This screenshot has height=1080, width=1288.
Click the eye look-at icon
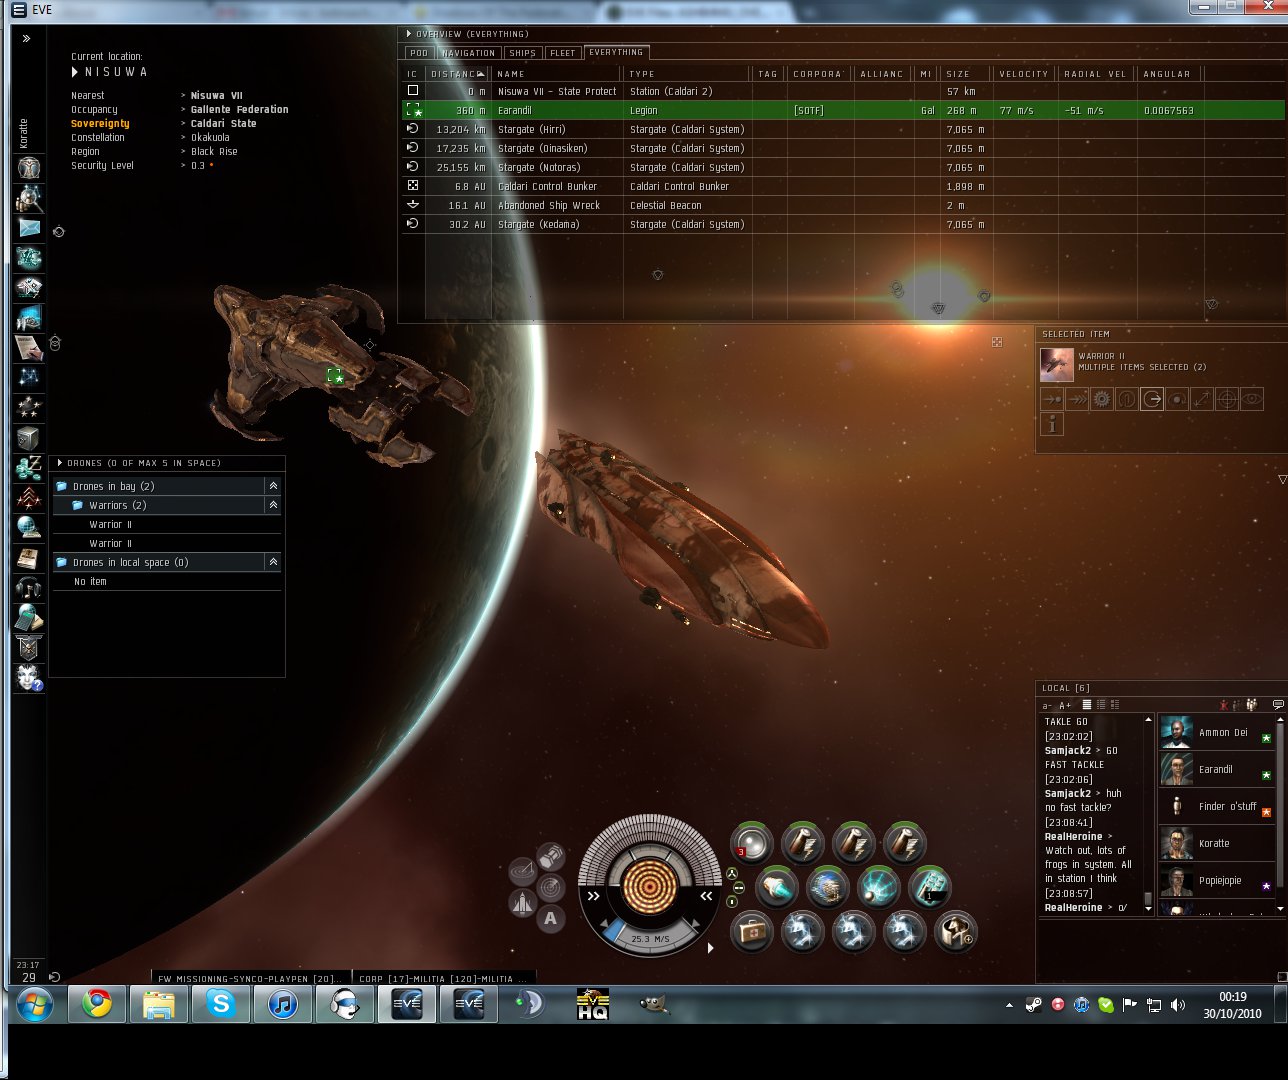[1252, 399]
